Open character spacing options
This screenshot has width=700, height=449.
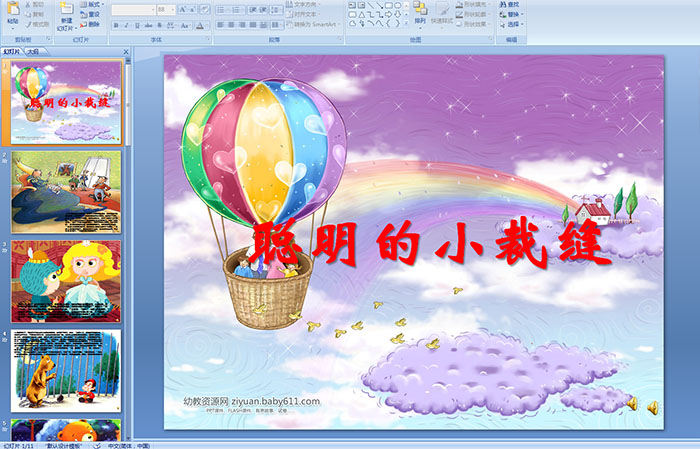coord(172,25)
